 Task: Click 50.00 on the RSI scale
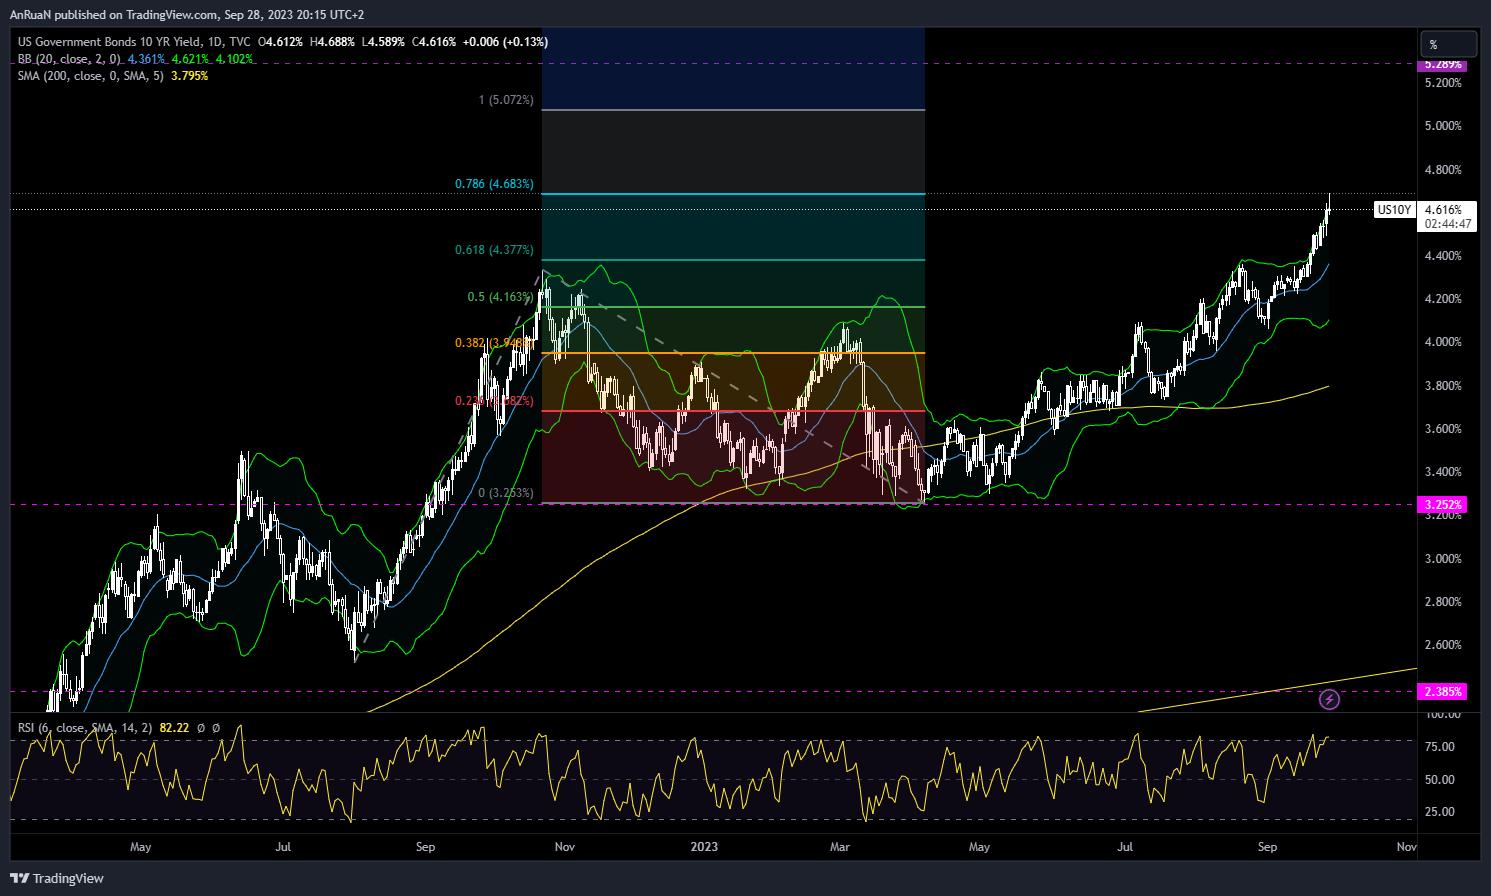[1440, 780]
